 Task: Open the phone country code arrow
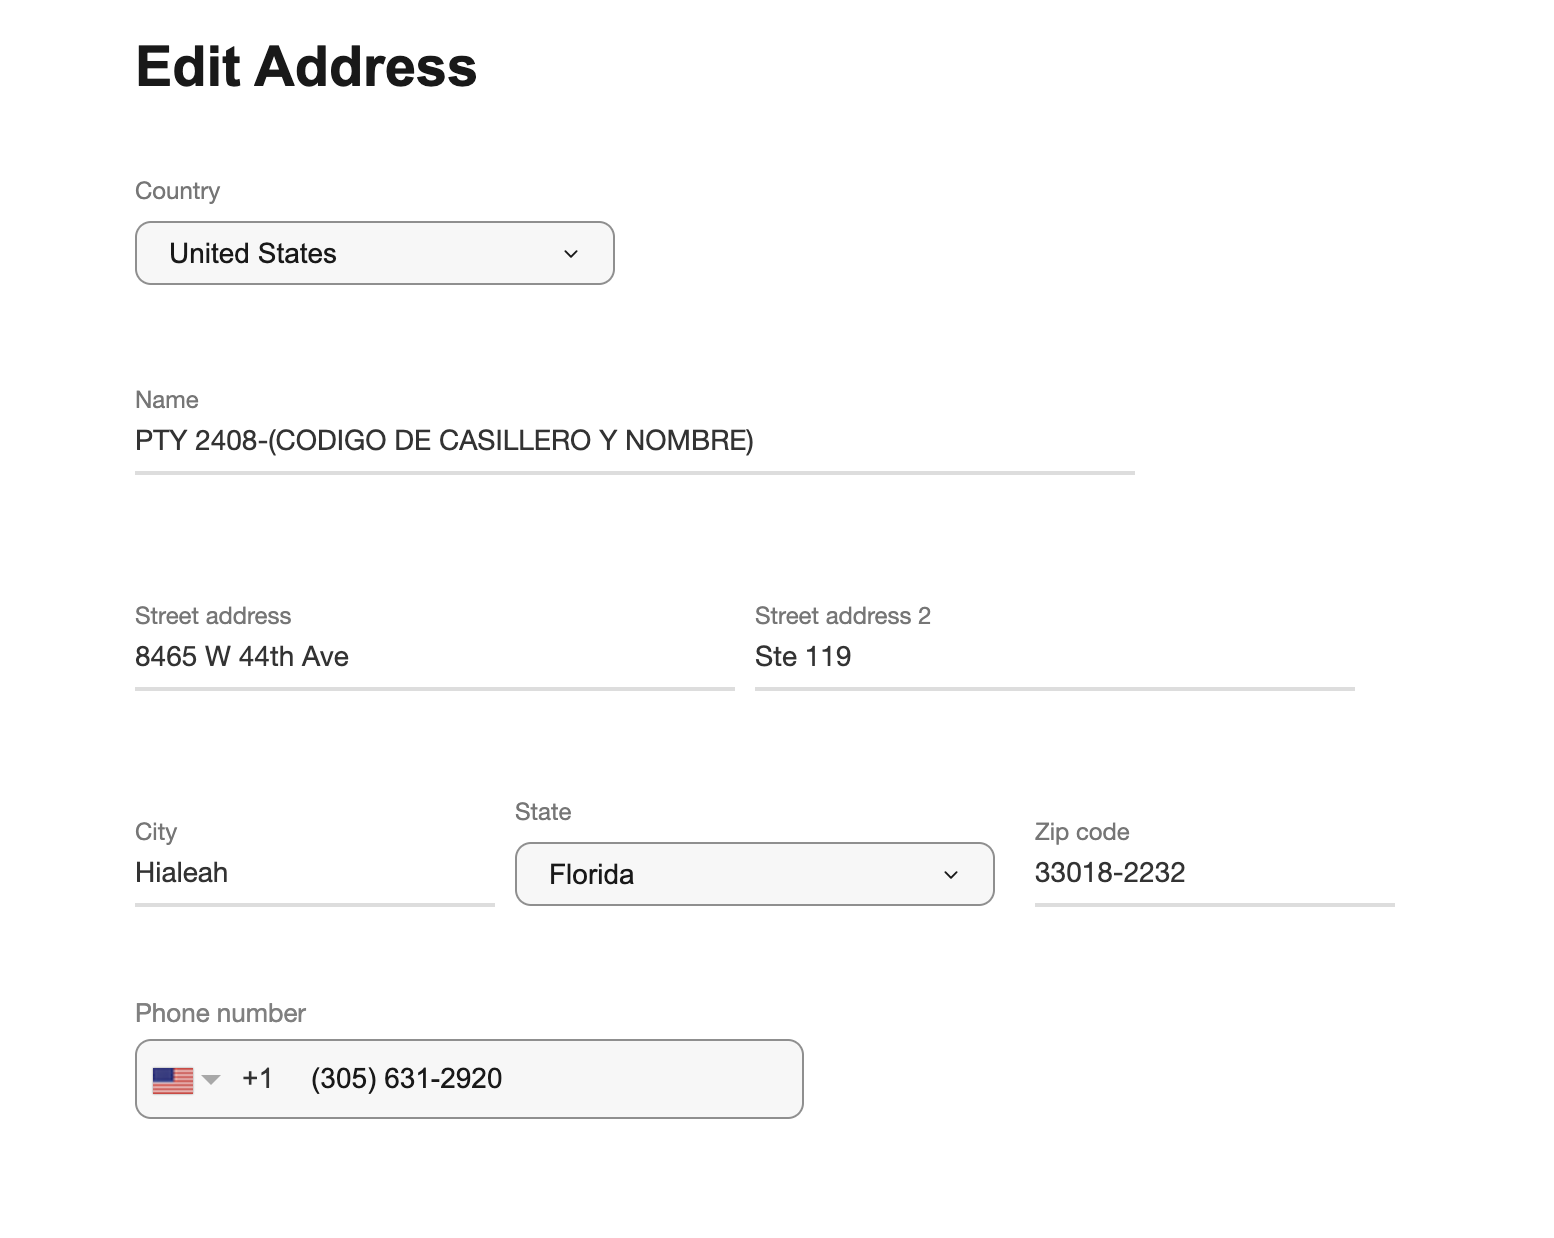point(211,1080)
